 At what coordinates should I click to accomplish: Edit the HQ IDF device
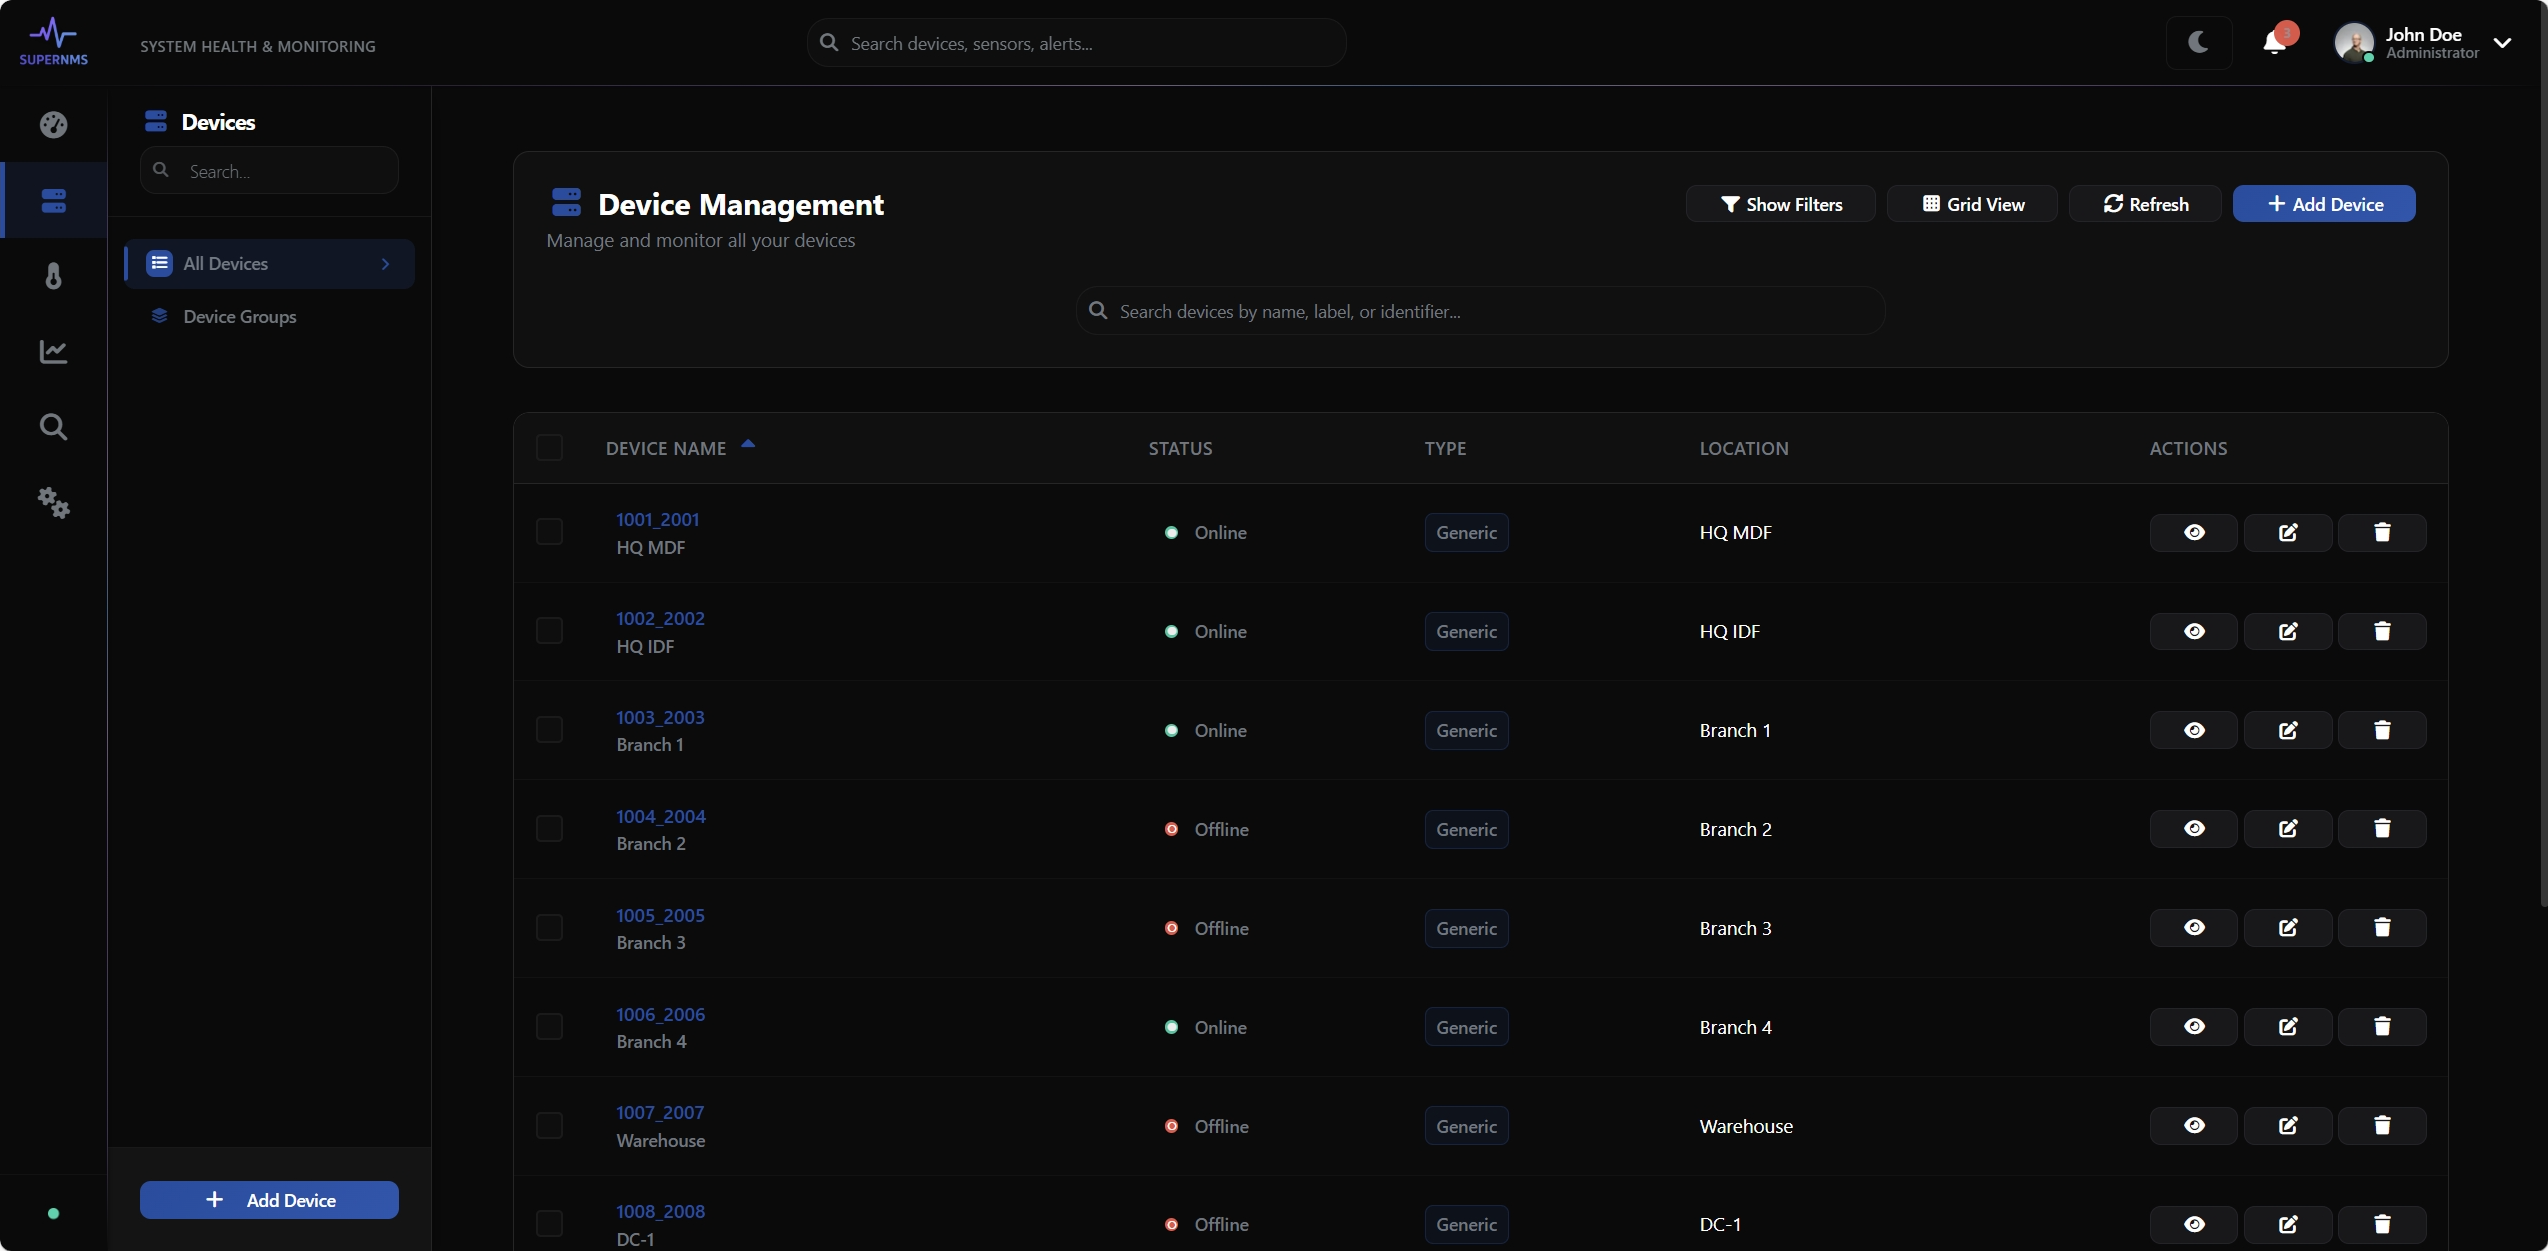pyautogui.click(x=2288, y=631)
